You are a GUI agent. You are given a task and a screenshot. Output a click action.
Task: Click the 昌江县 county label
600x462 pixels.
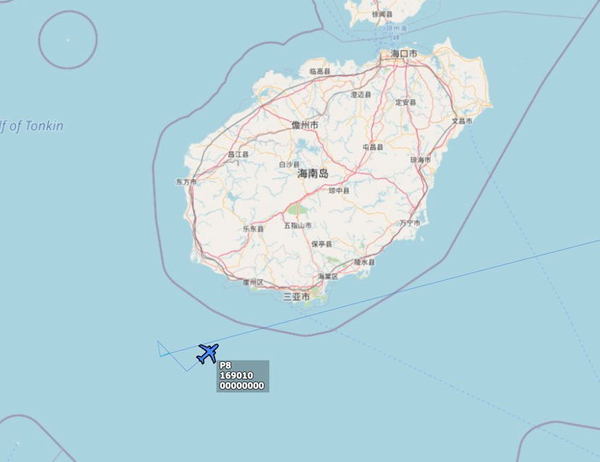point(238,154)
